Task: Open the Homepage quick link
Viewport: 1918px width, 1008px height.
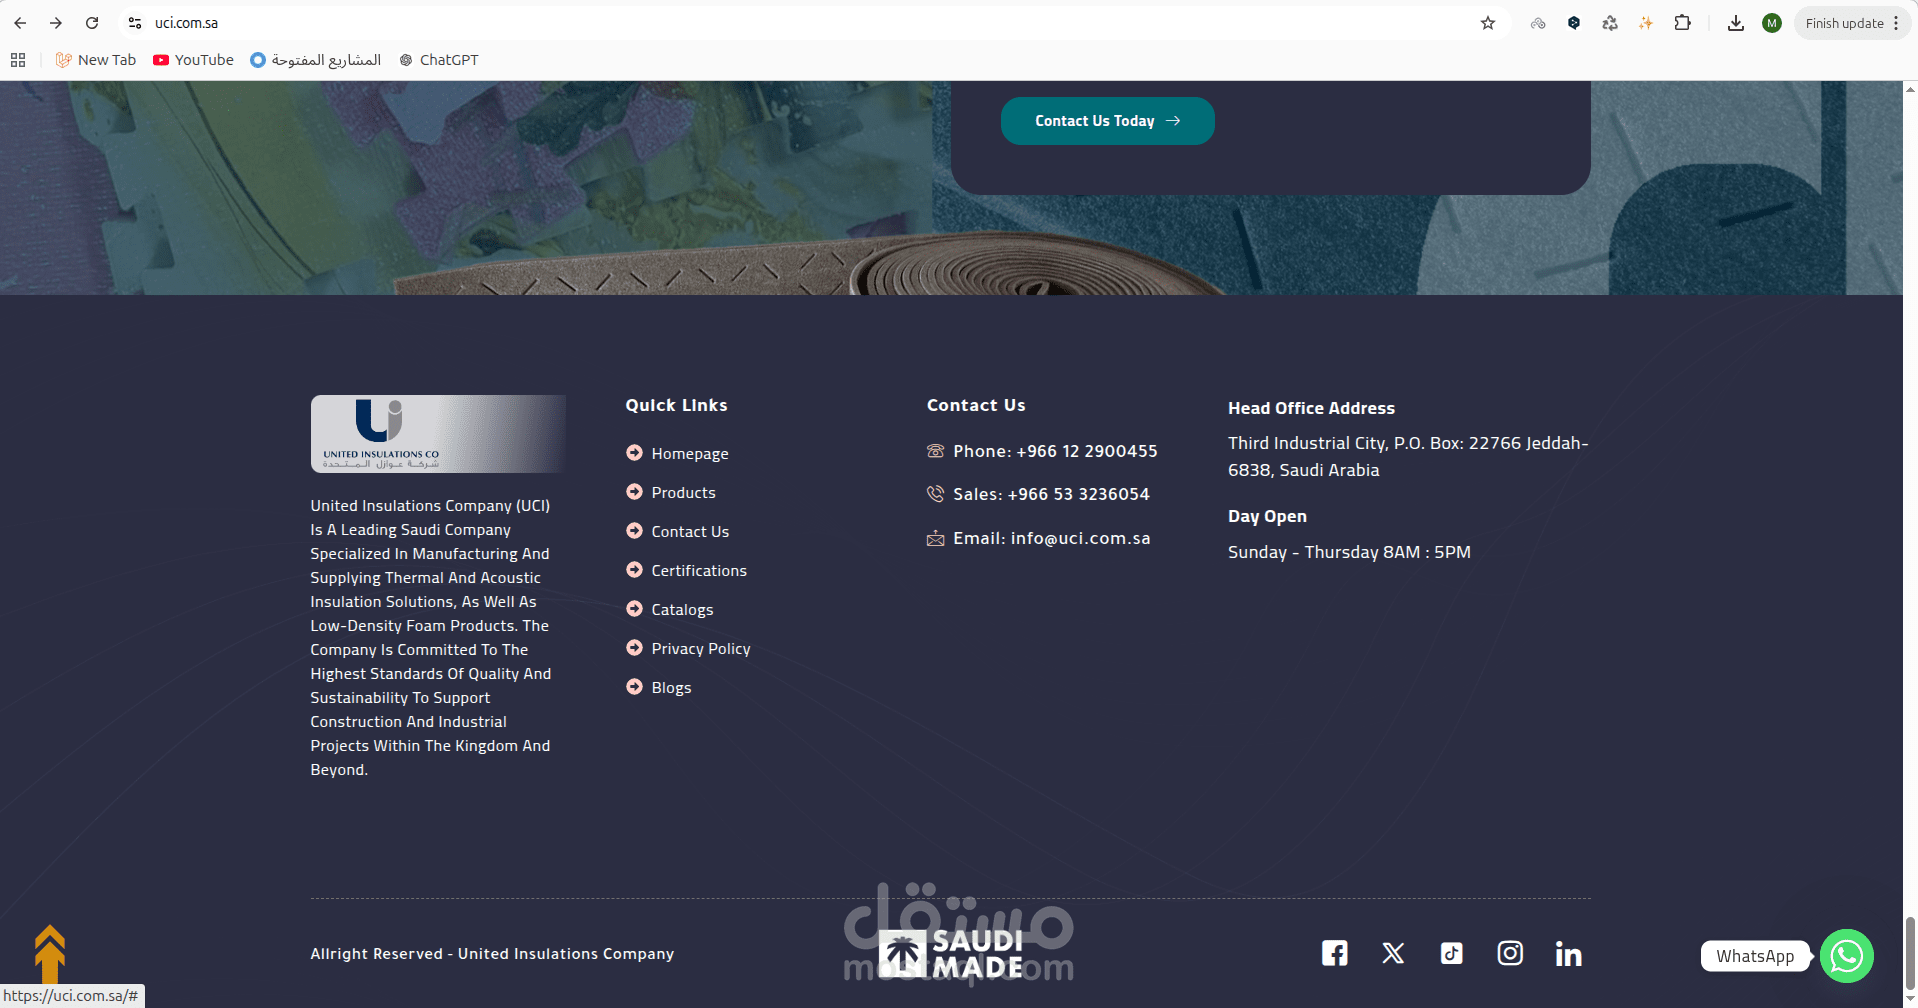Action: click(690, 453)
